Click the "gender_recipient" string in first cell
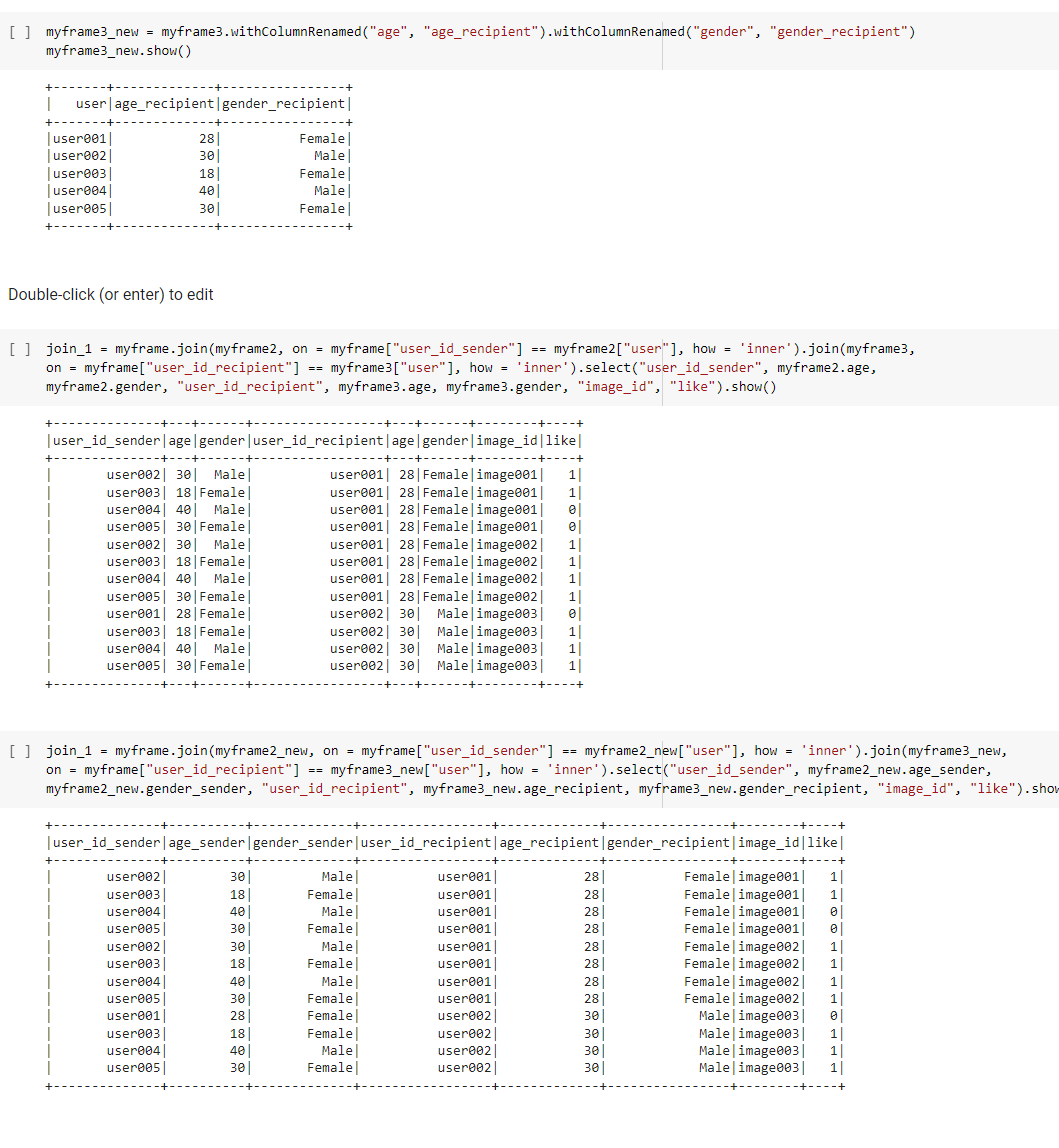 (839, 31)
